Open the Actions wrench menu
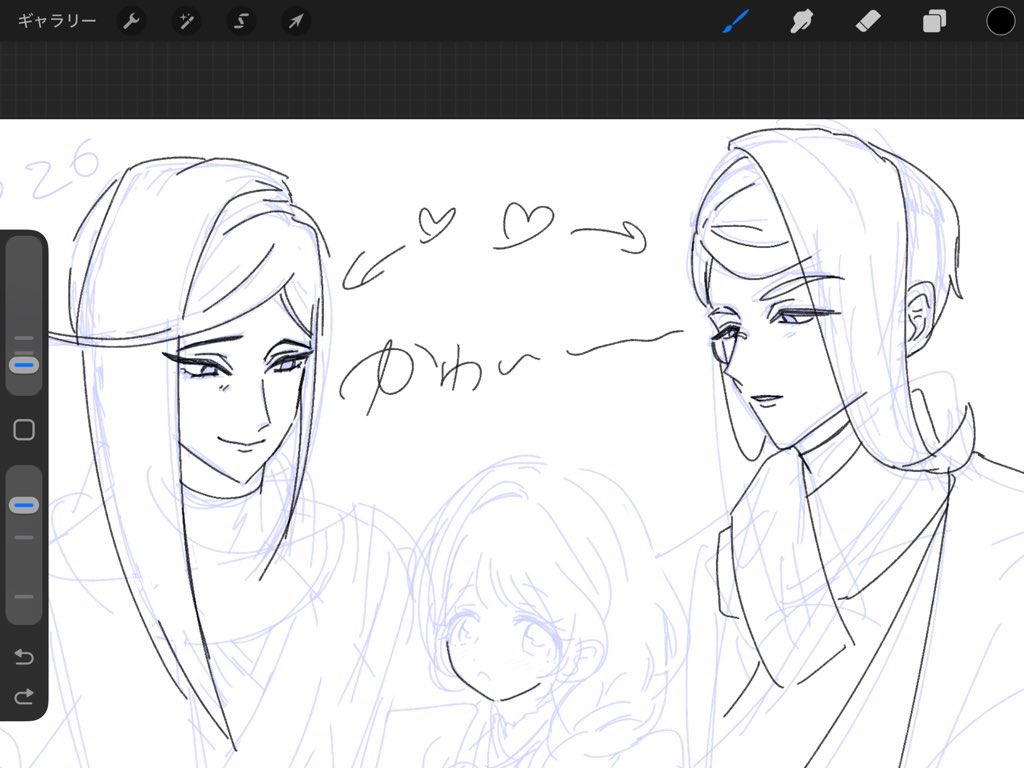Screen dimensions: 1024x768 (x=131, y=22)
